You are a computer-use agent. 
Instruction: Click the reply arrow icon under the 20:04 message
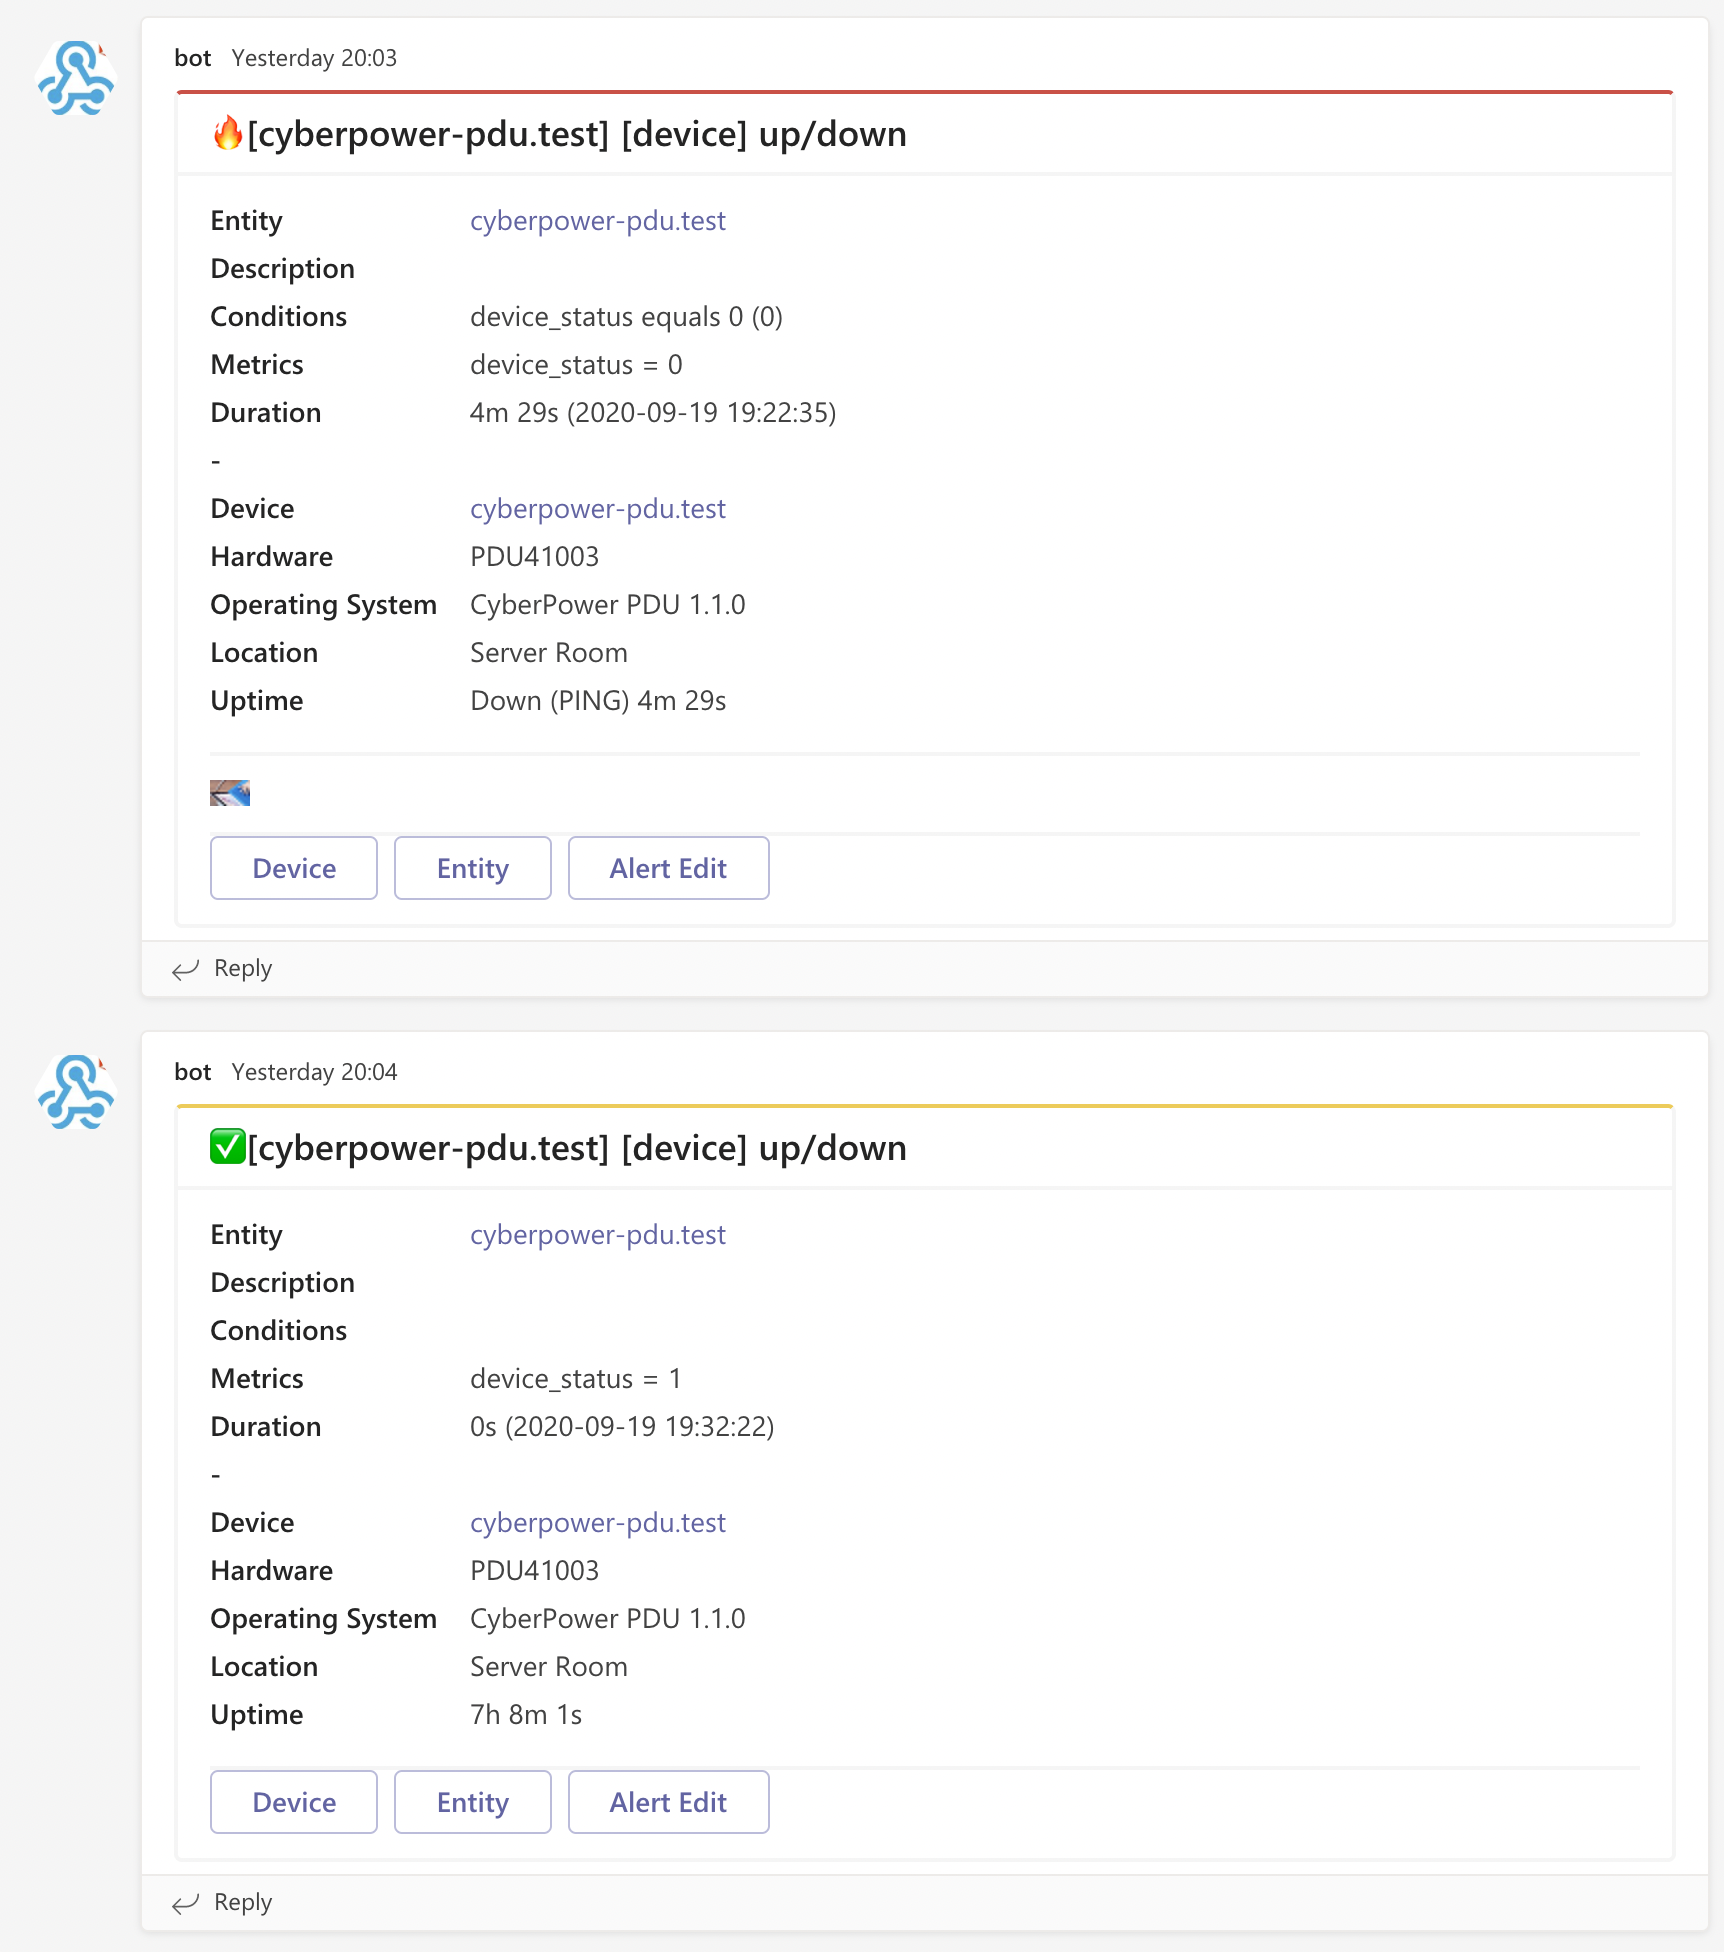click(x=186, y=1903)
